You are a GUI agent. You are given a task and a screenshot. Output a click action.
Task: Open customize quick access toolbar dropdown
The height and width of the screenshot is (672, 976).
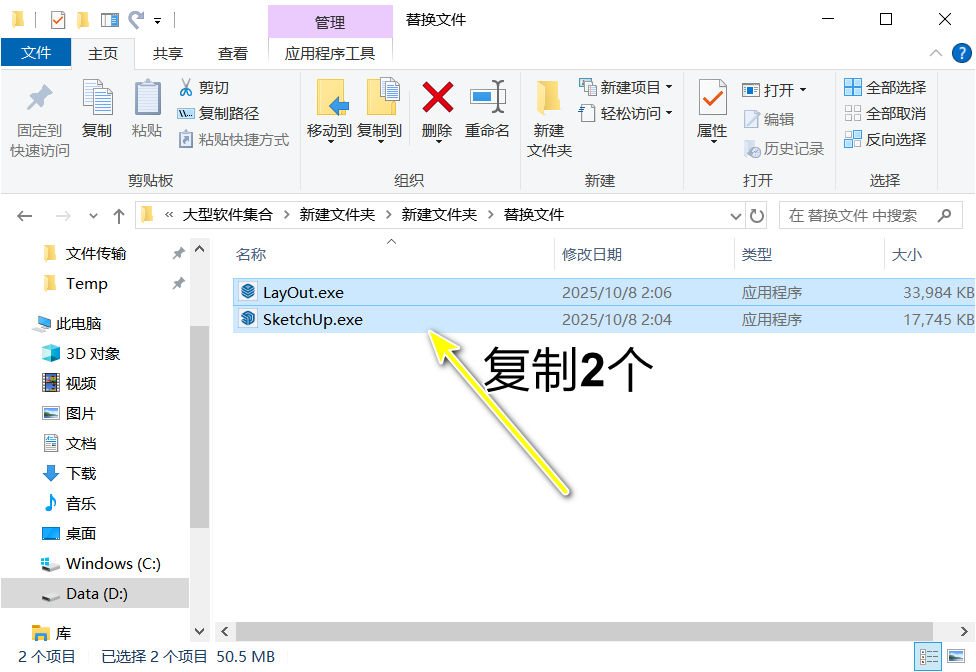coord(157,21)
